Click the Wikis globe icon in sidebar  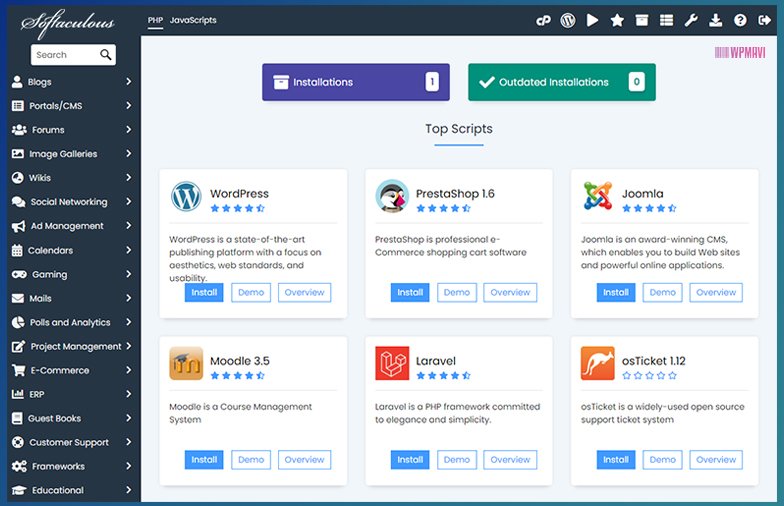[18, 178]
